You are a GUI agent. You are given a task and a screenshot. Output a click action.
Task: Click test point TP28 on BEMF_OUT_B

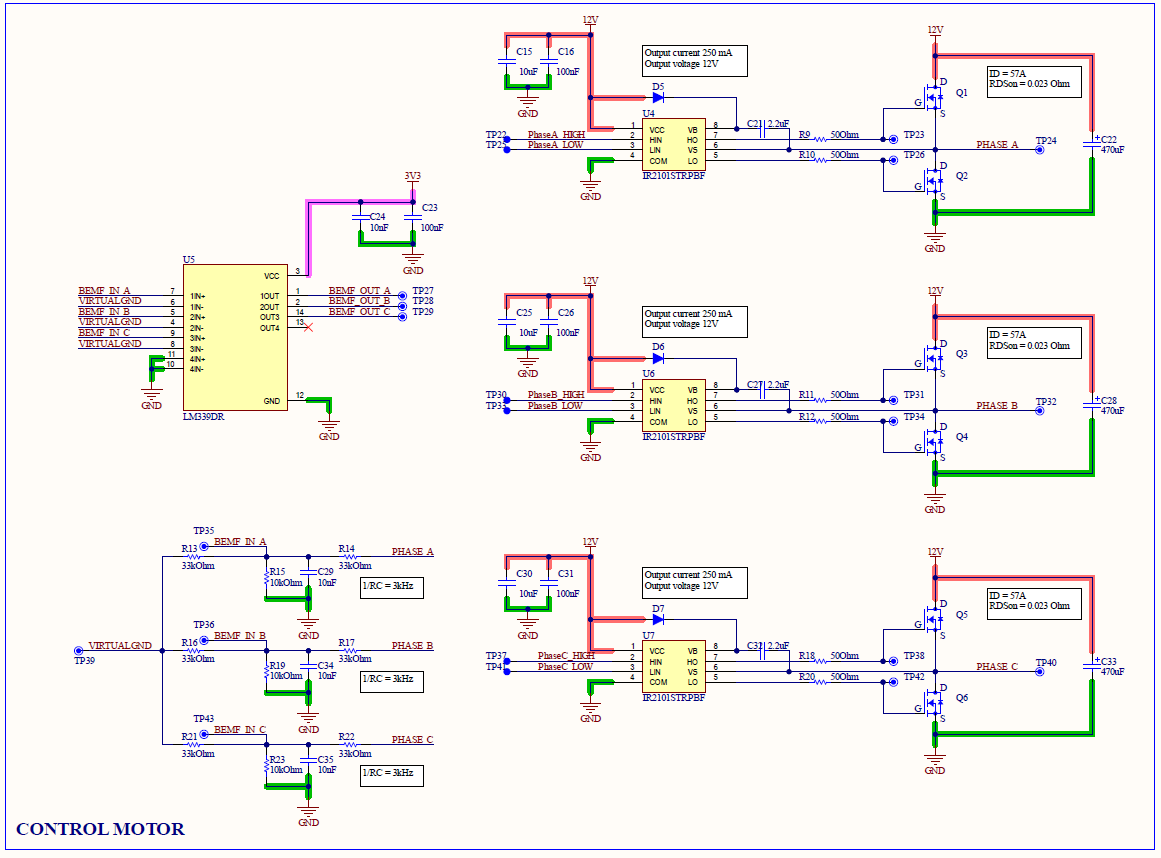402,306
